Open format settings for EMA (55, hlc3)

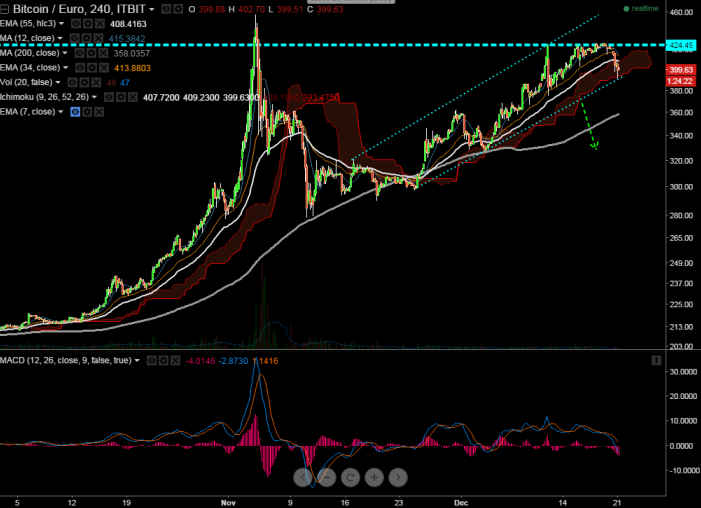[88, 24]
